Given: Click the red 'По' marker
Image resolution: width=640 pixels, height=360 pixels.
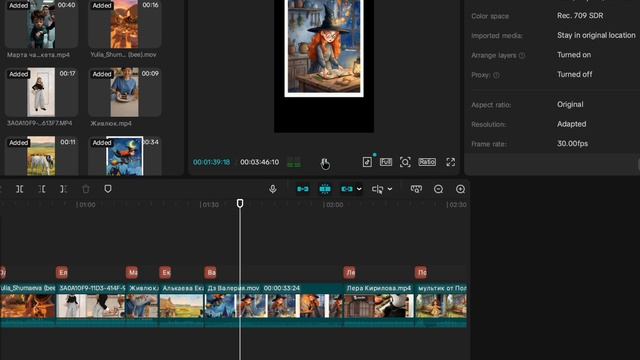Looking at the screenshot, I should (421, 272).
